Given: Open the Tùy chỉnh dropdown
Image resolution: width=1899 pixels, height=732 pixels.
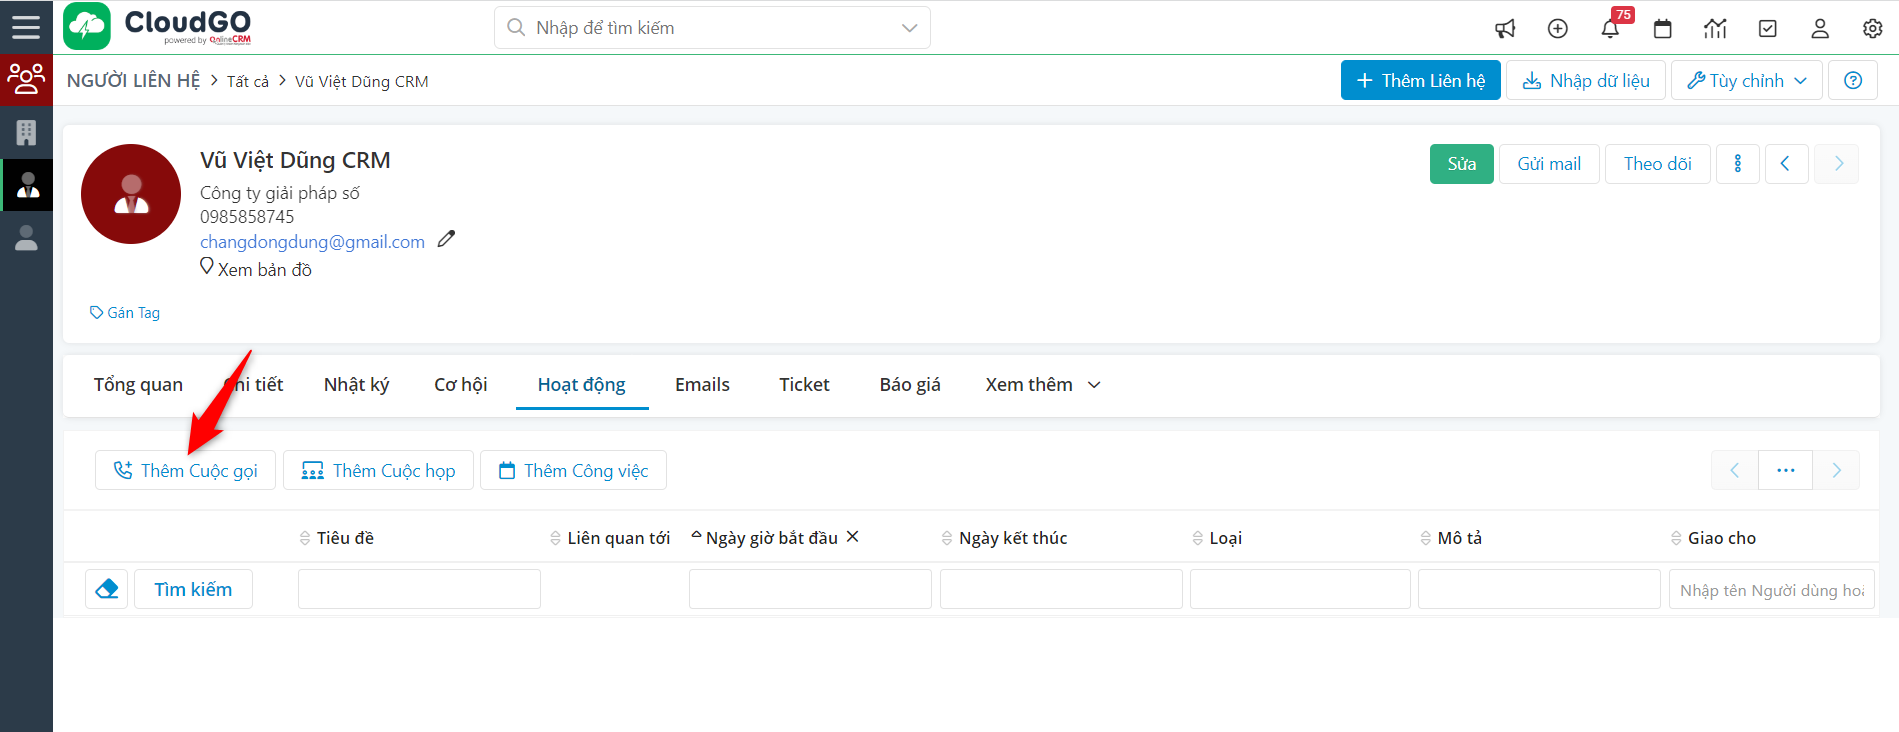Looking at the screenshot, I should point(1746,81).
